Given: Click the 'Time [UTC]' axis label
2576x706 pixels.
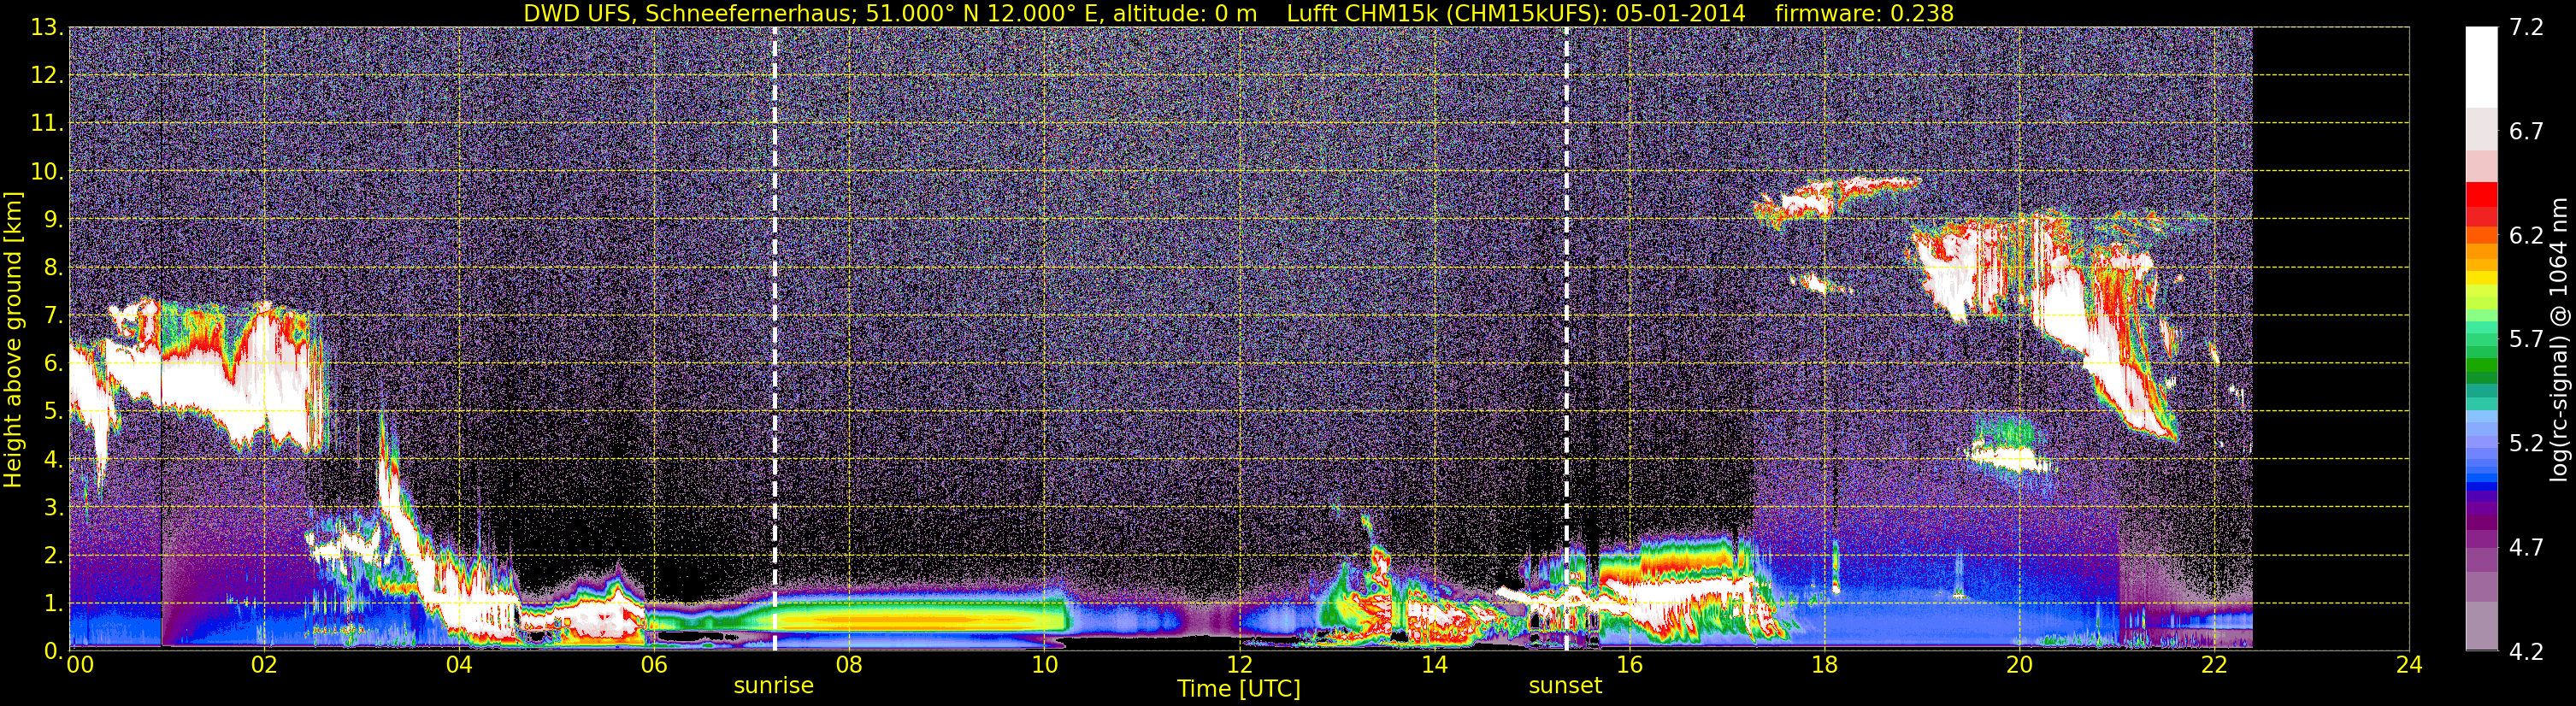Looking at the screenshot, I should (1239, 688).
